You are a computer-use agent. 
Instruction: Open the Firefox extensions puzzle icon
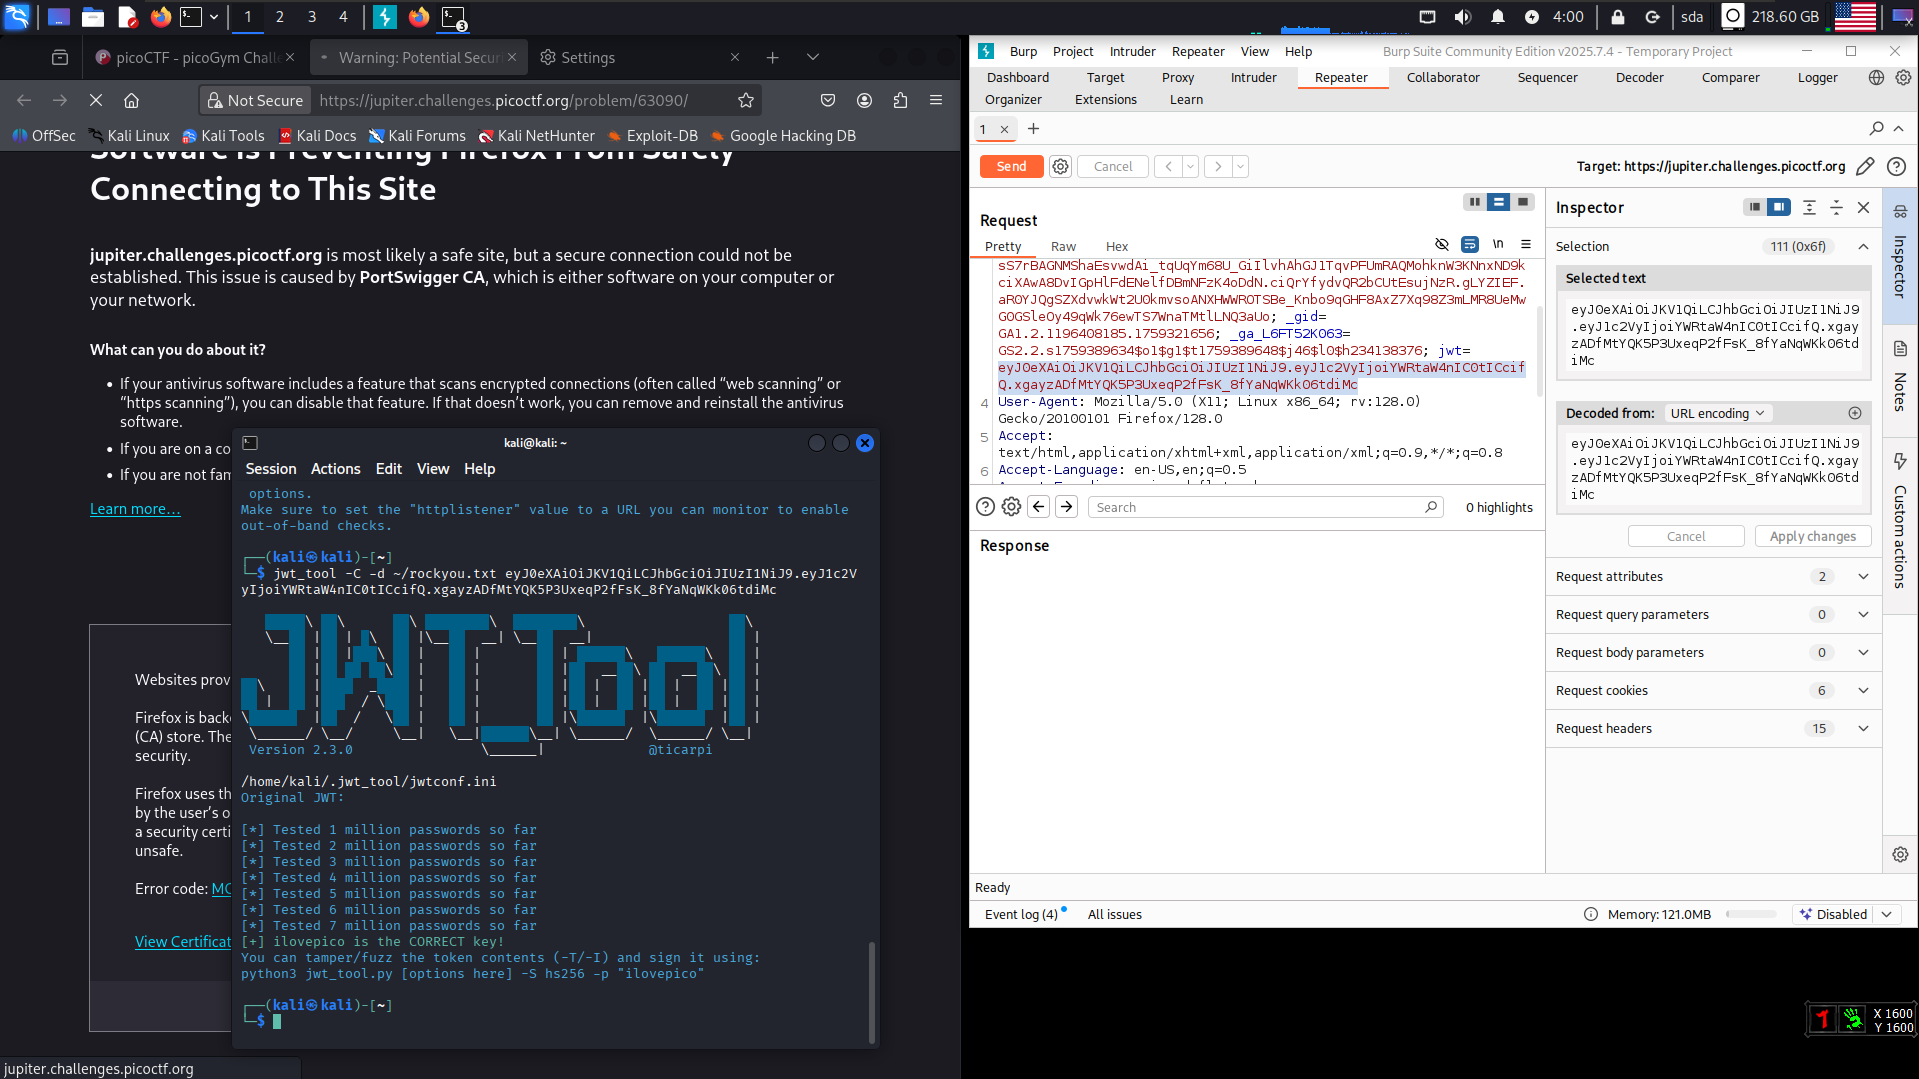(900, 100)
